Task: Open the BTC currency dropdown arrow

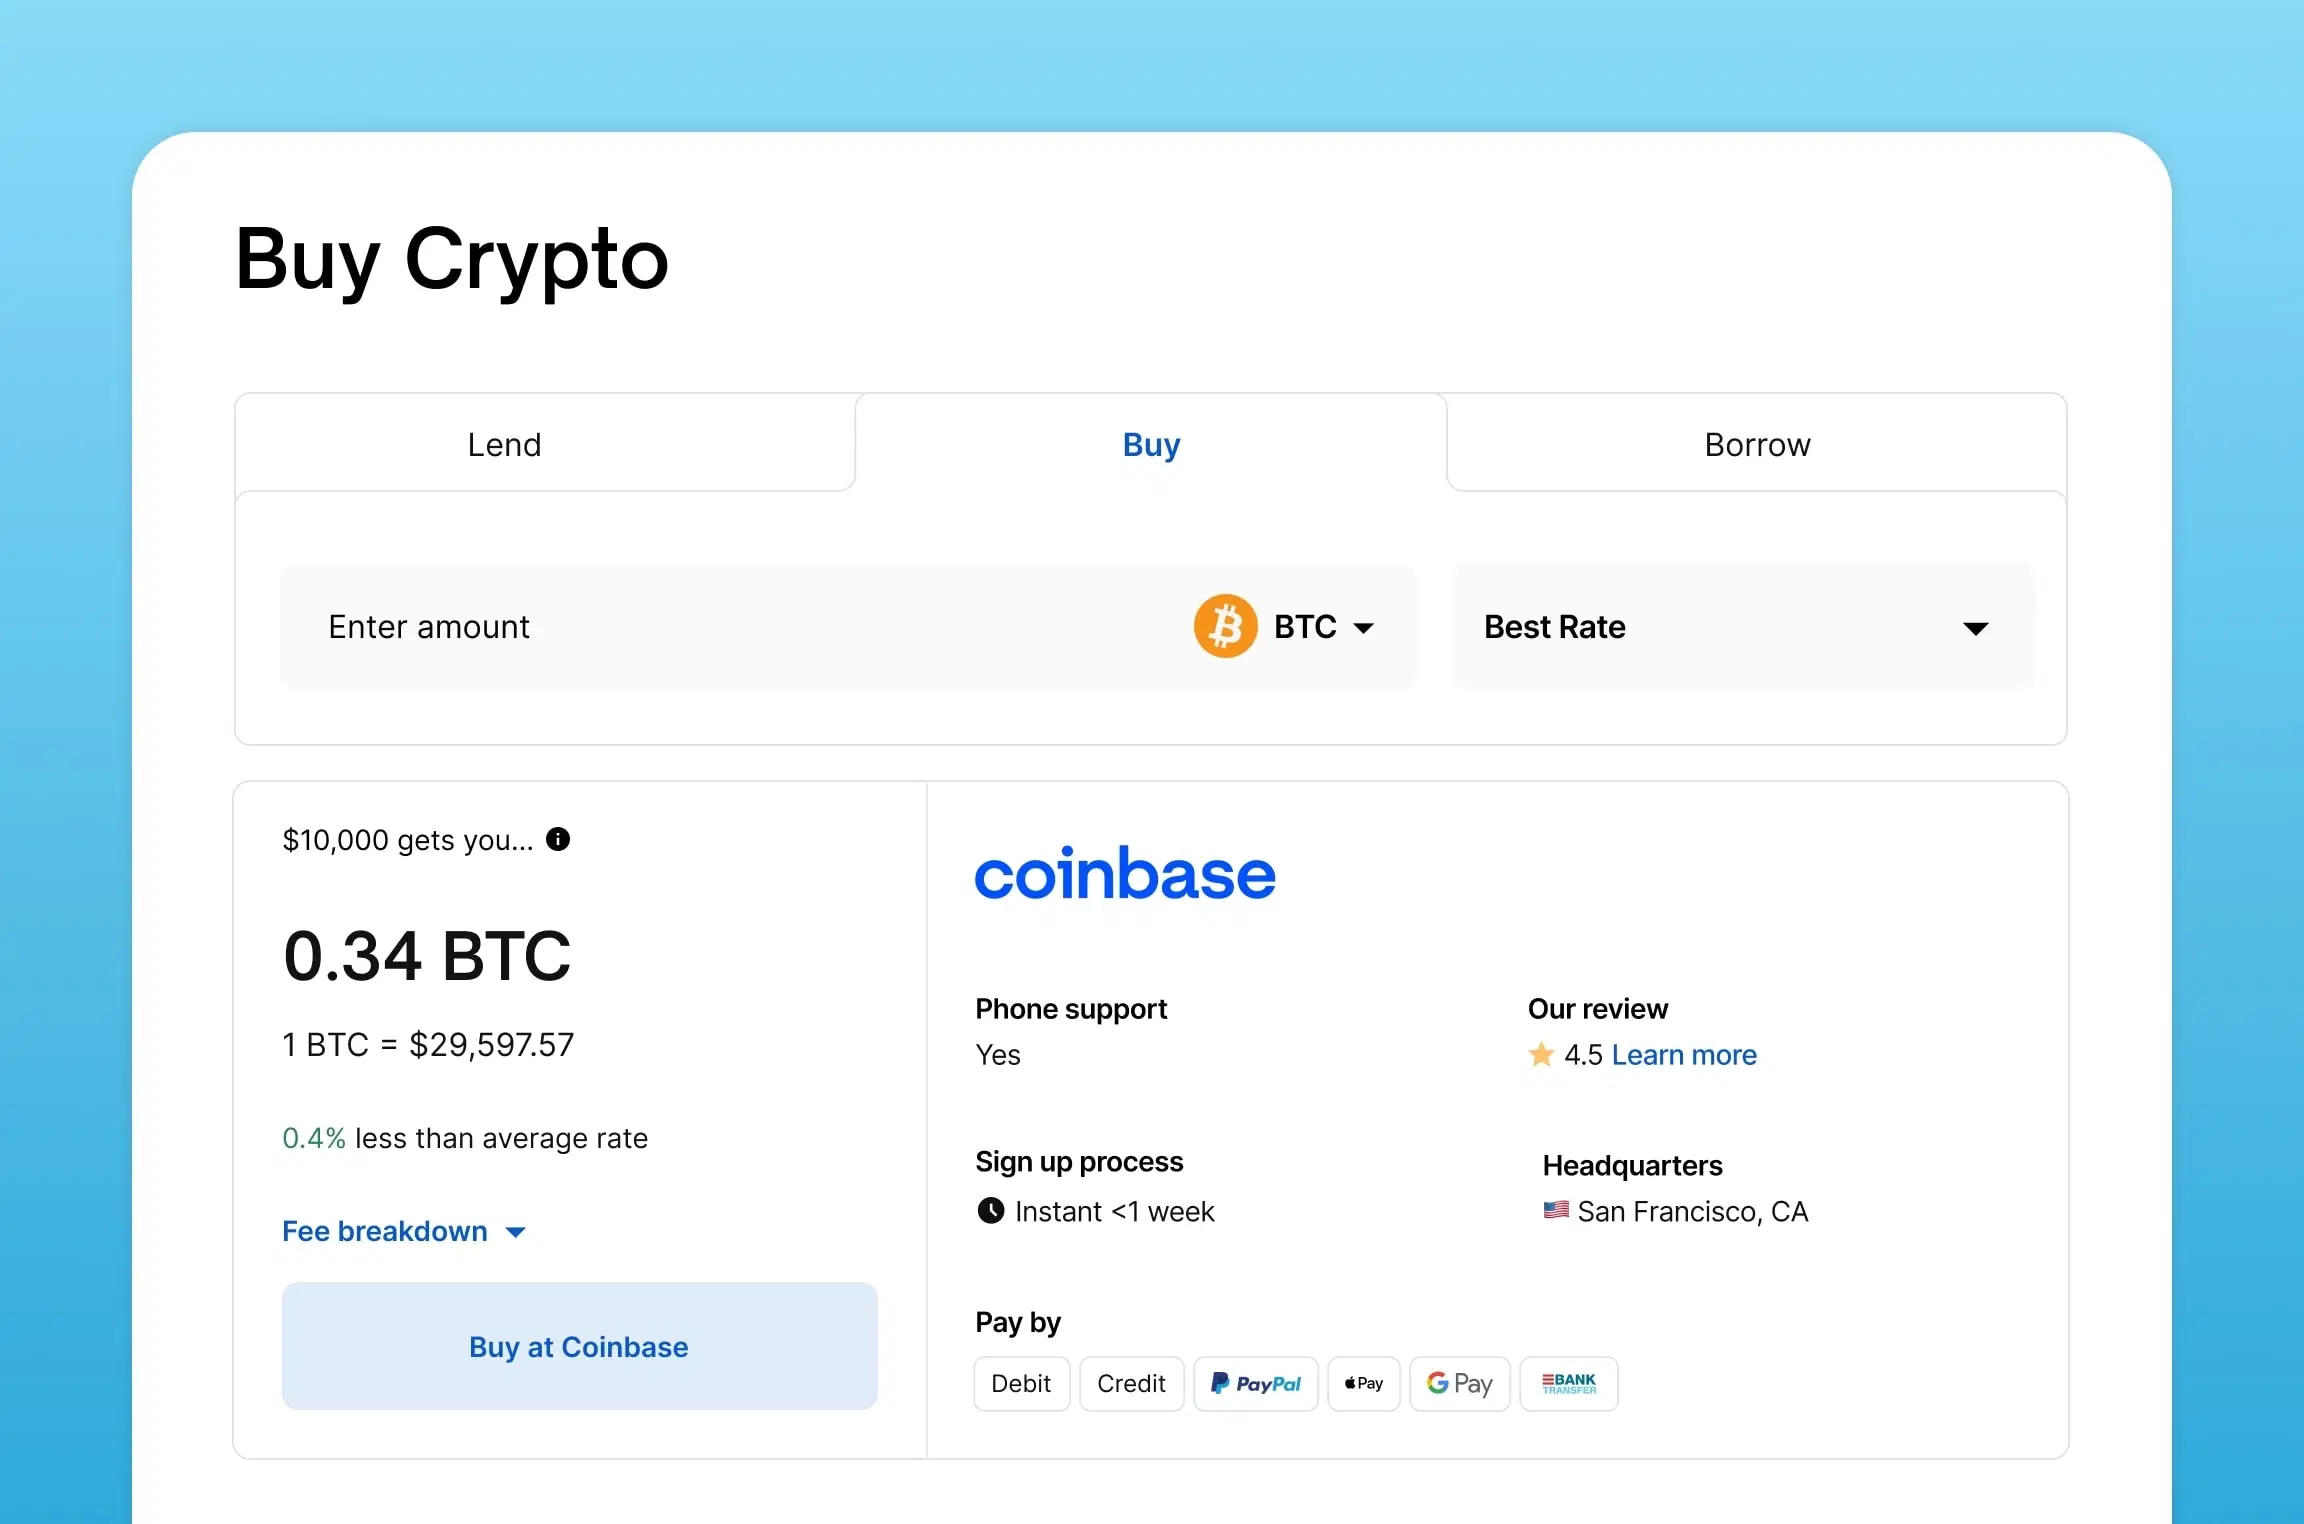Action: click(x=1363, y=628)
